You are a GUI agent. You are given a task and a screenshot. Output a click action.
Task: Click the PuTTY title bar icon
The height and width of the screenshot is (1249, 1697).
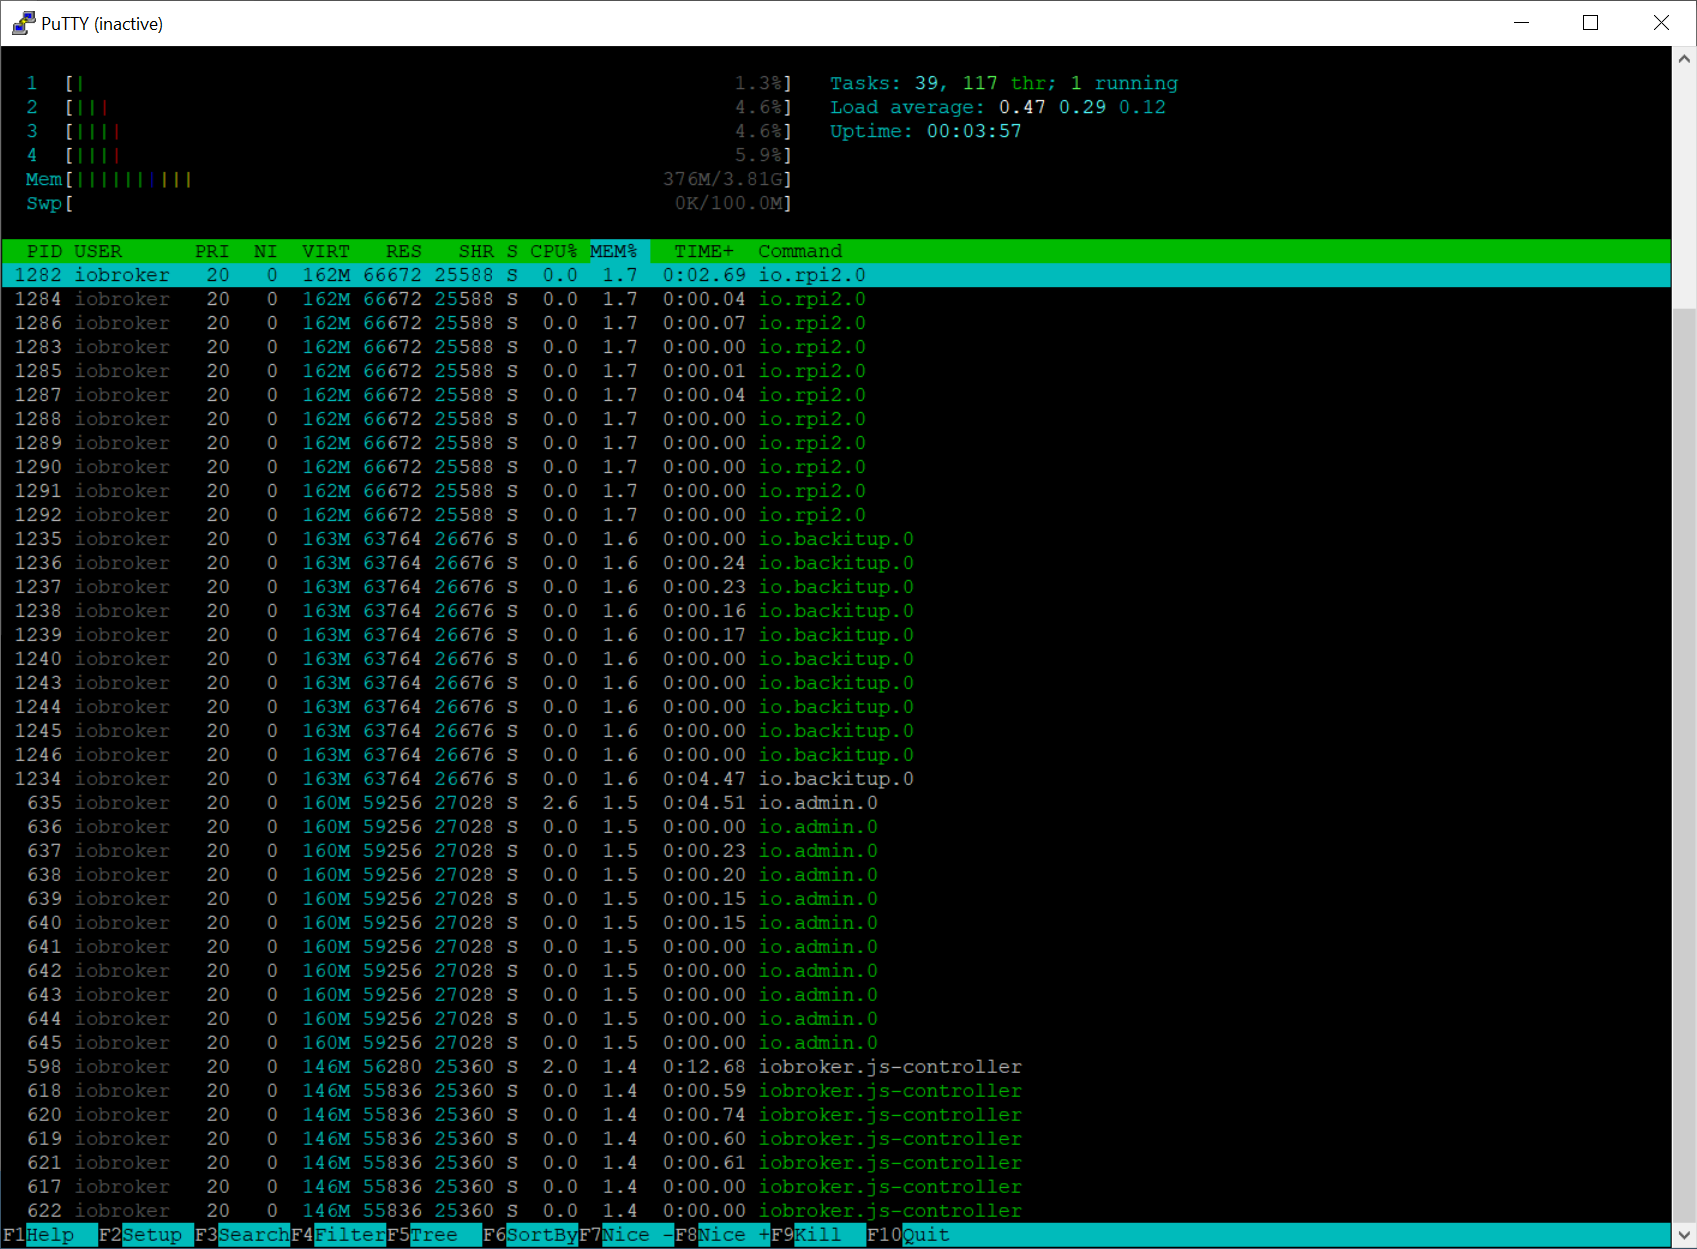coord(23,23)
